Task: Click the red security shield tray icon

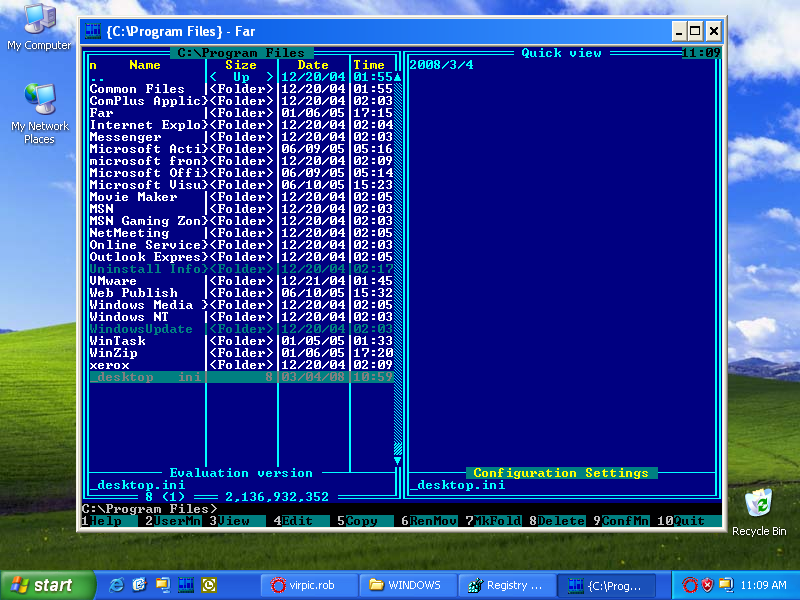Action: [707, 585]
